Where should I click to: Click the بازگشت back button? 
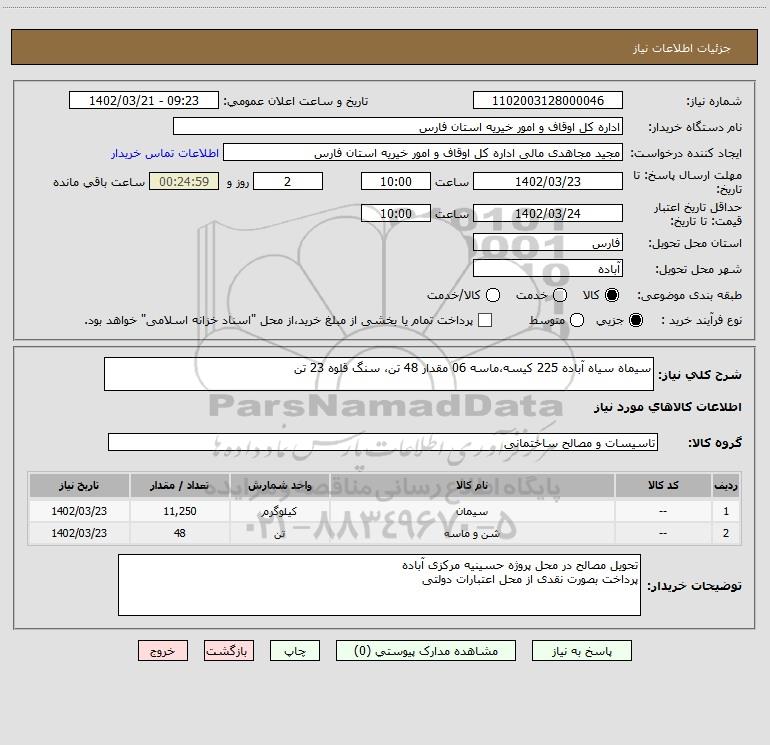click(229, 651)
